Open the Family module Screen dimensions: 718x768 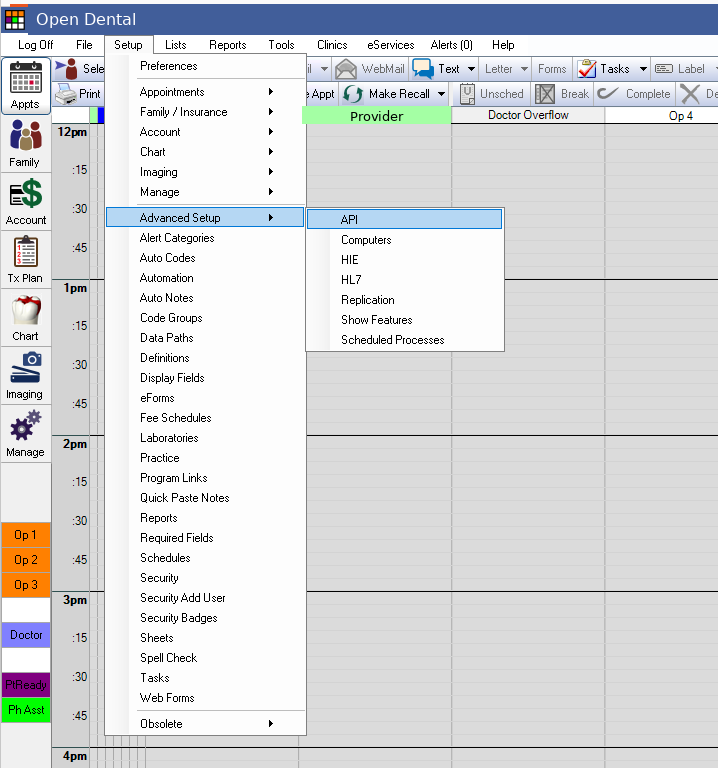25,144
